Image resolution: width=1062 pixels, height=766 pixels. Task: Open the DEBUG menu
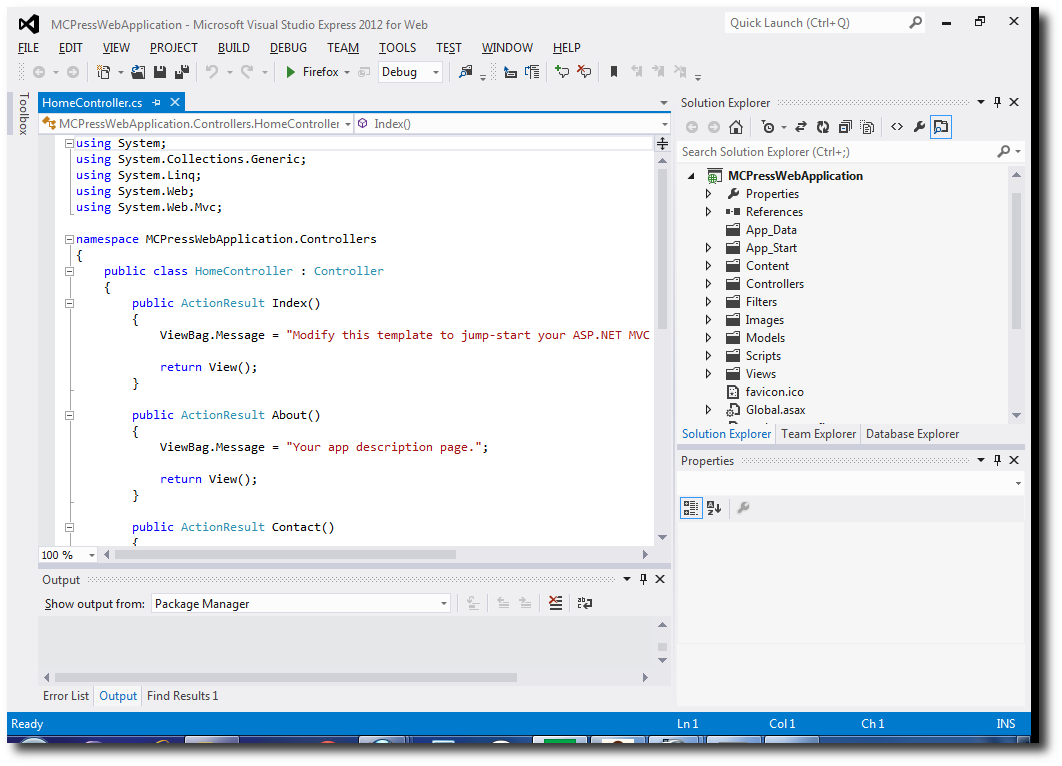(288, 47)
